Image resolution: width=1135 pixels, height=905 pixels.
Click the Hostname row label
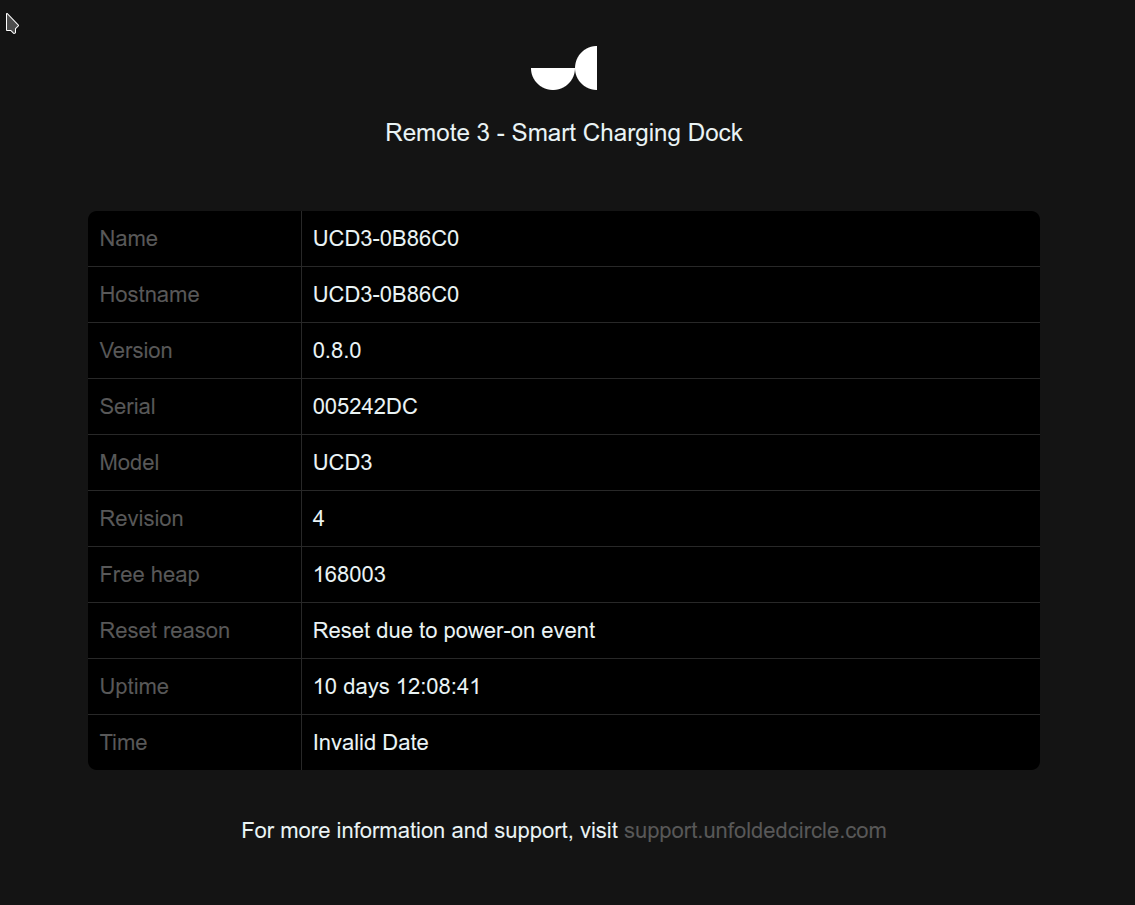(x=149, y=295)
